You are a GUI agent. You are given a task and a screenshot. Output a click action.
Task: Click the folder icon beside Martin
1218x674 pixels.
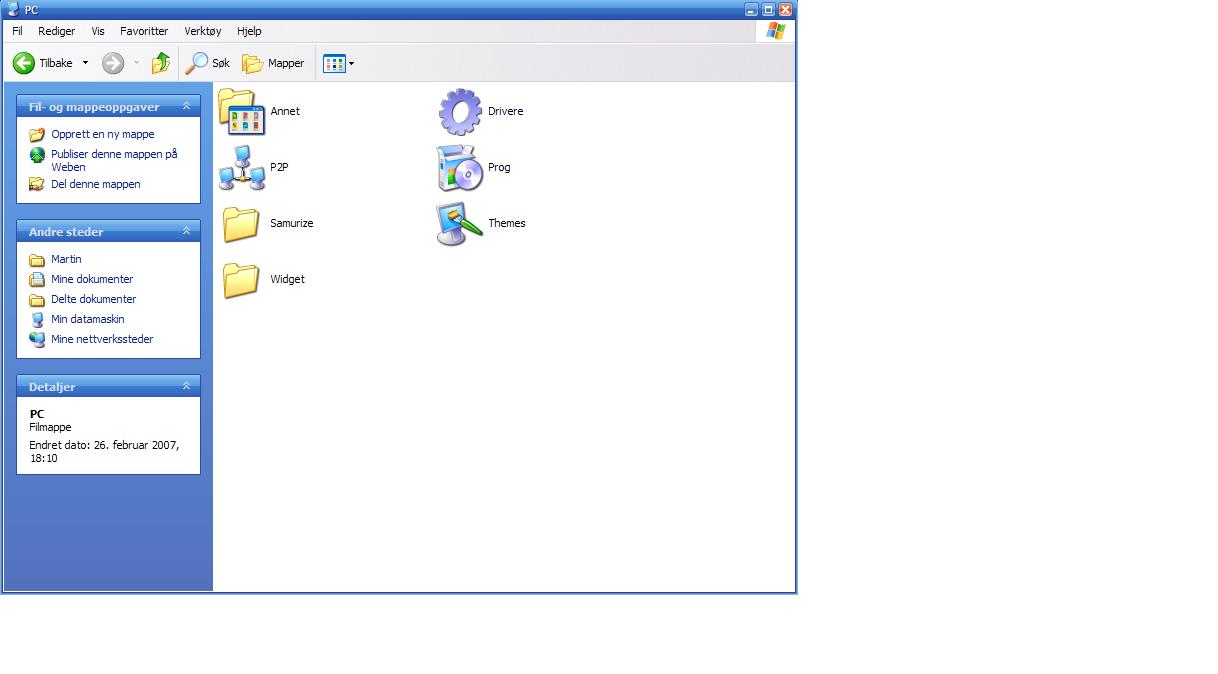37,259
